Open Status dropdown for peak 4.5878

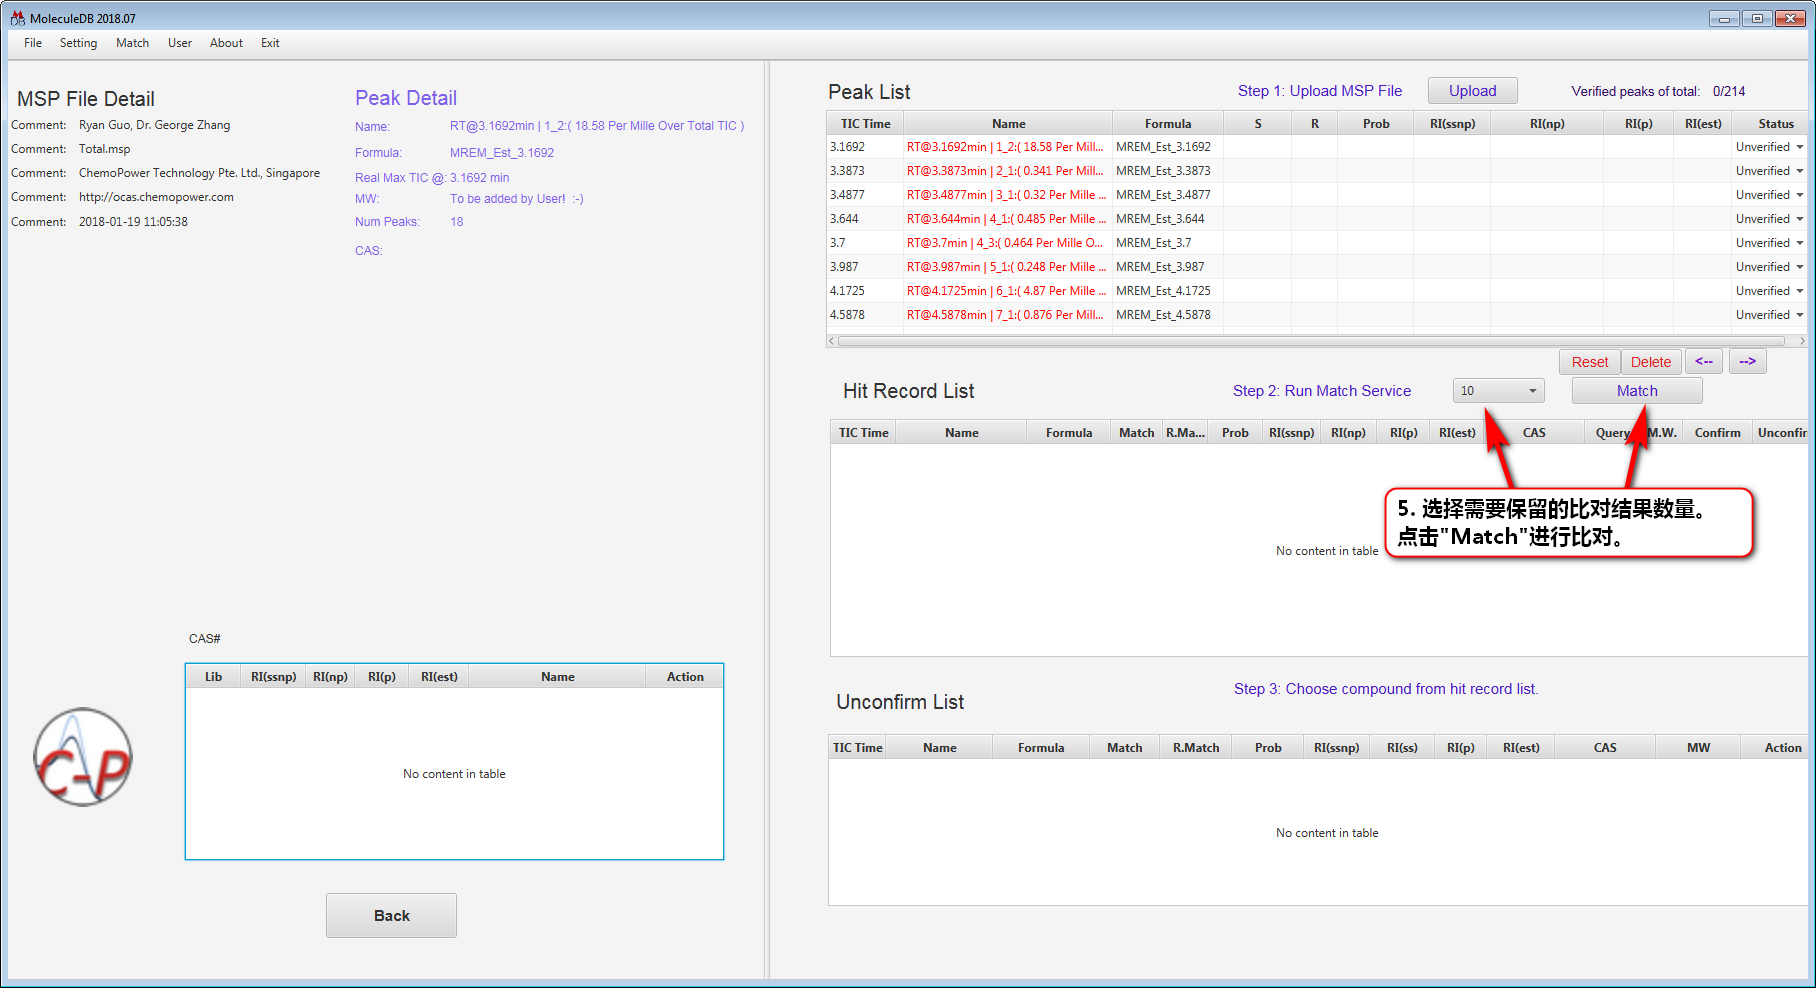point(1799,315)
